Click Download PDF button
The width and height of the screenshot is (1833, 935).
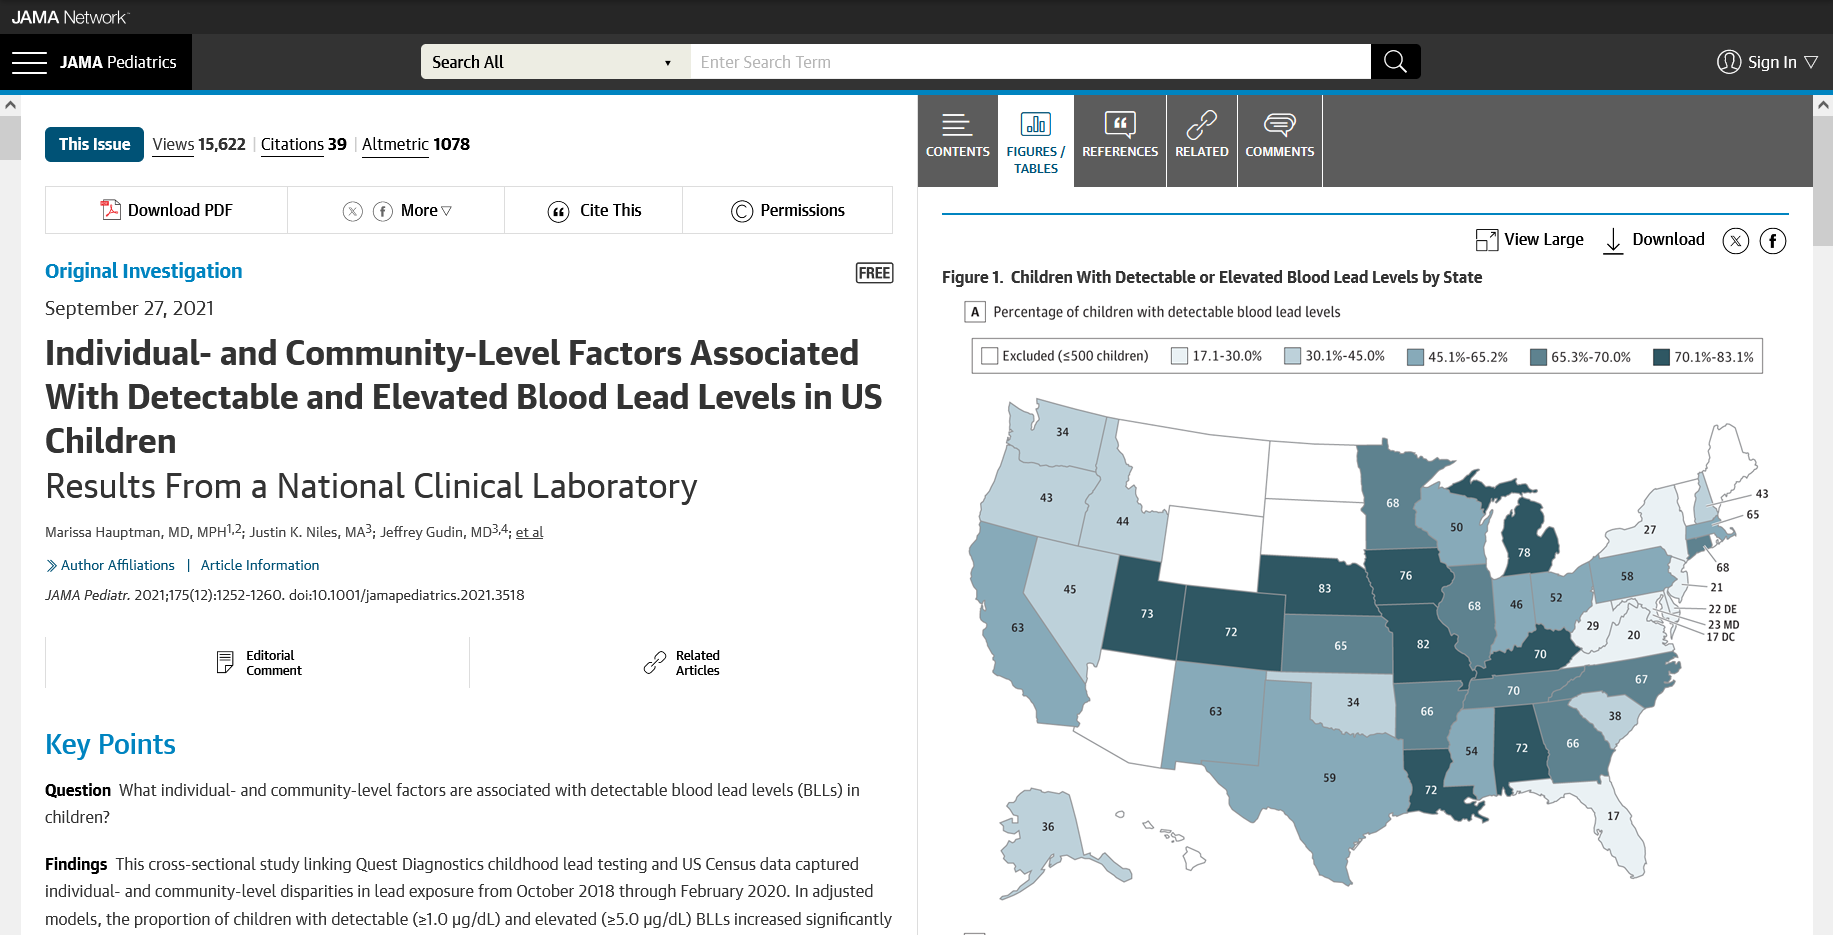tap(166, 211)
